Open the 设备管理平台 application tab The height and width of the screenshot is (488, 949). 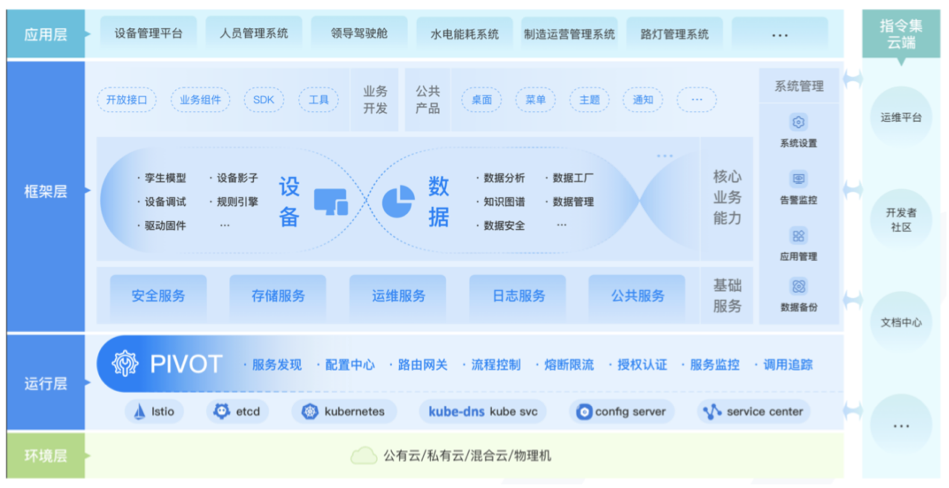149,34
